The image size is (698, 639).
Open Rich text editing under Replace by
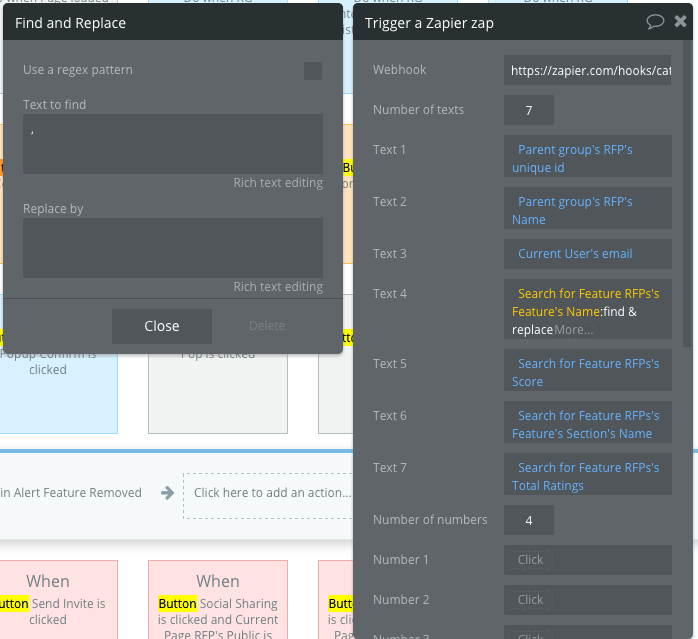(278, 287)
